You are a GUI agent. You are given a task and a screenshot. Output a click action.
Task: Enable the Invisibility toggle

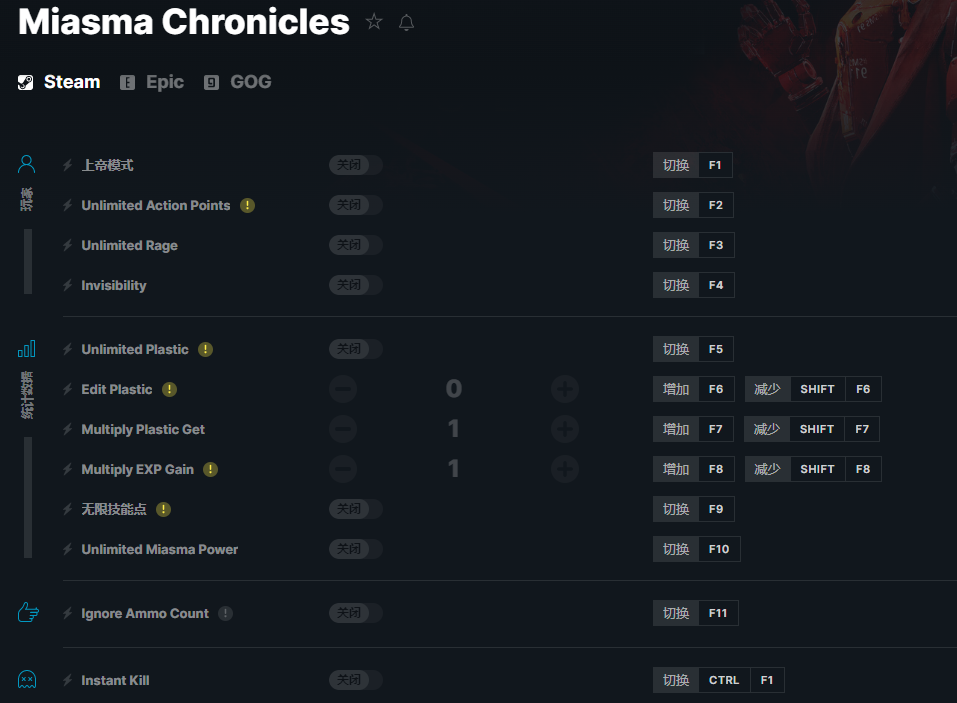pyautogui.click(x=356, y=285)
